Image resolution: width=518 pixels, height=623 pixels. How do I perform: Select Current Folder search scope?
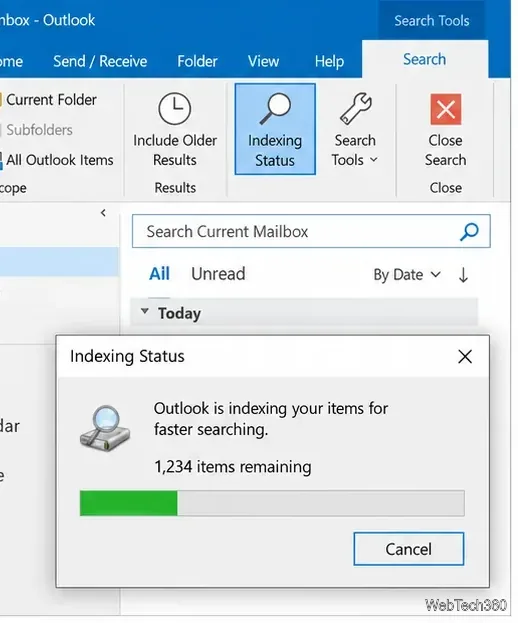click(x=48, y=100)
